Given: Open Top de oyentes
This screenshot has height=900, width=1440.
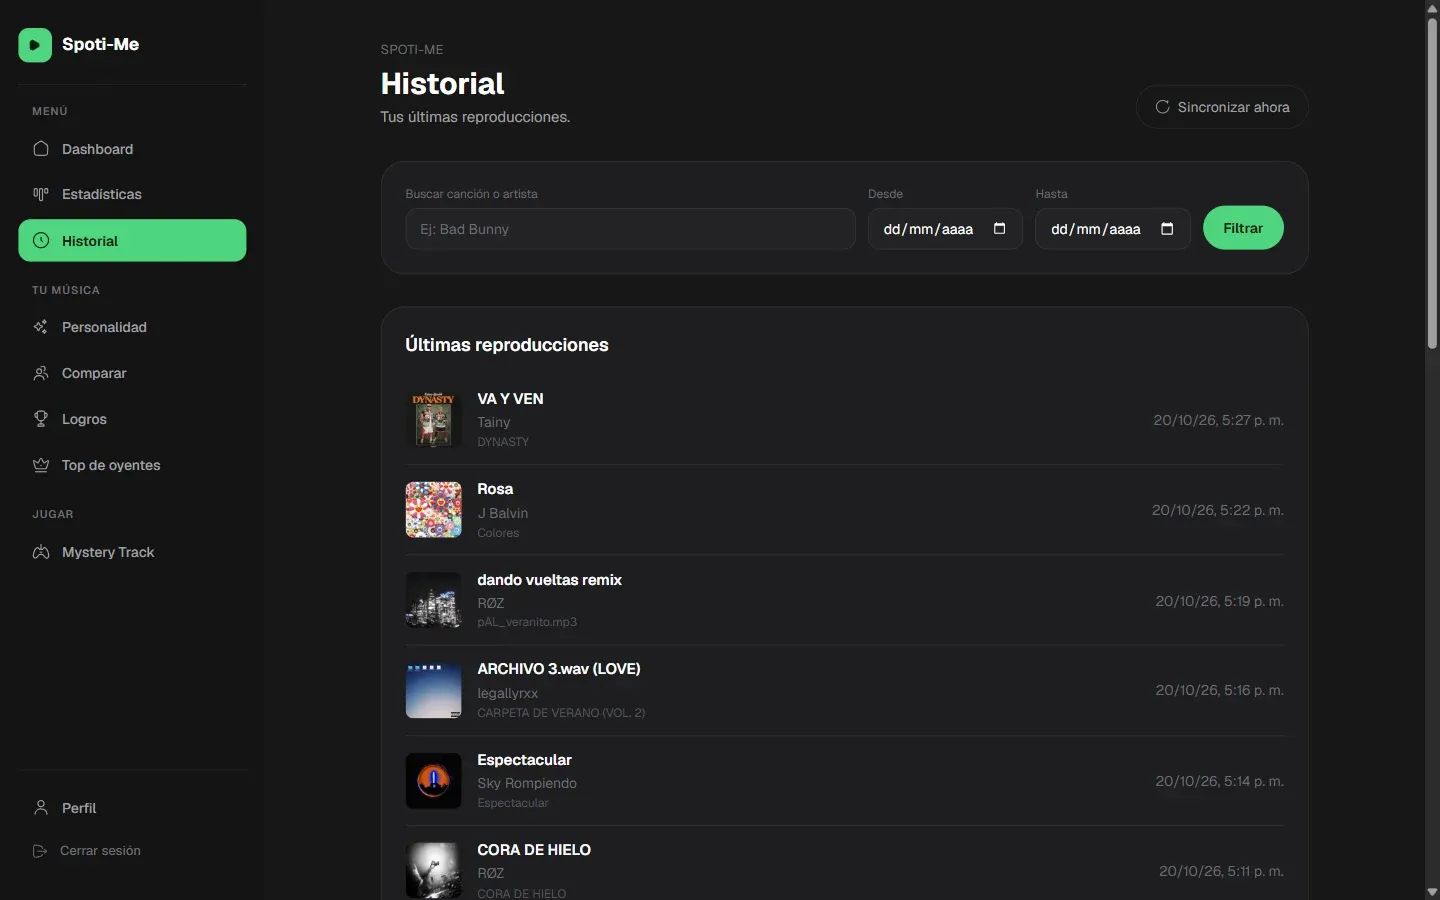Looking at the screenshot, I should point(132,465).
